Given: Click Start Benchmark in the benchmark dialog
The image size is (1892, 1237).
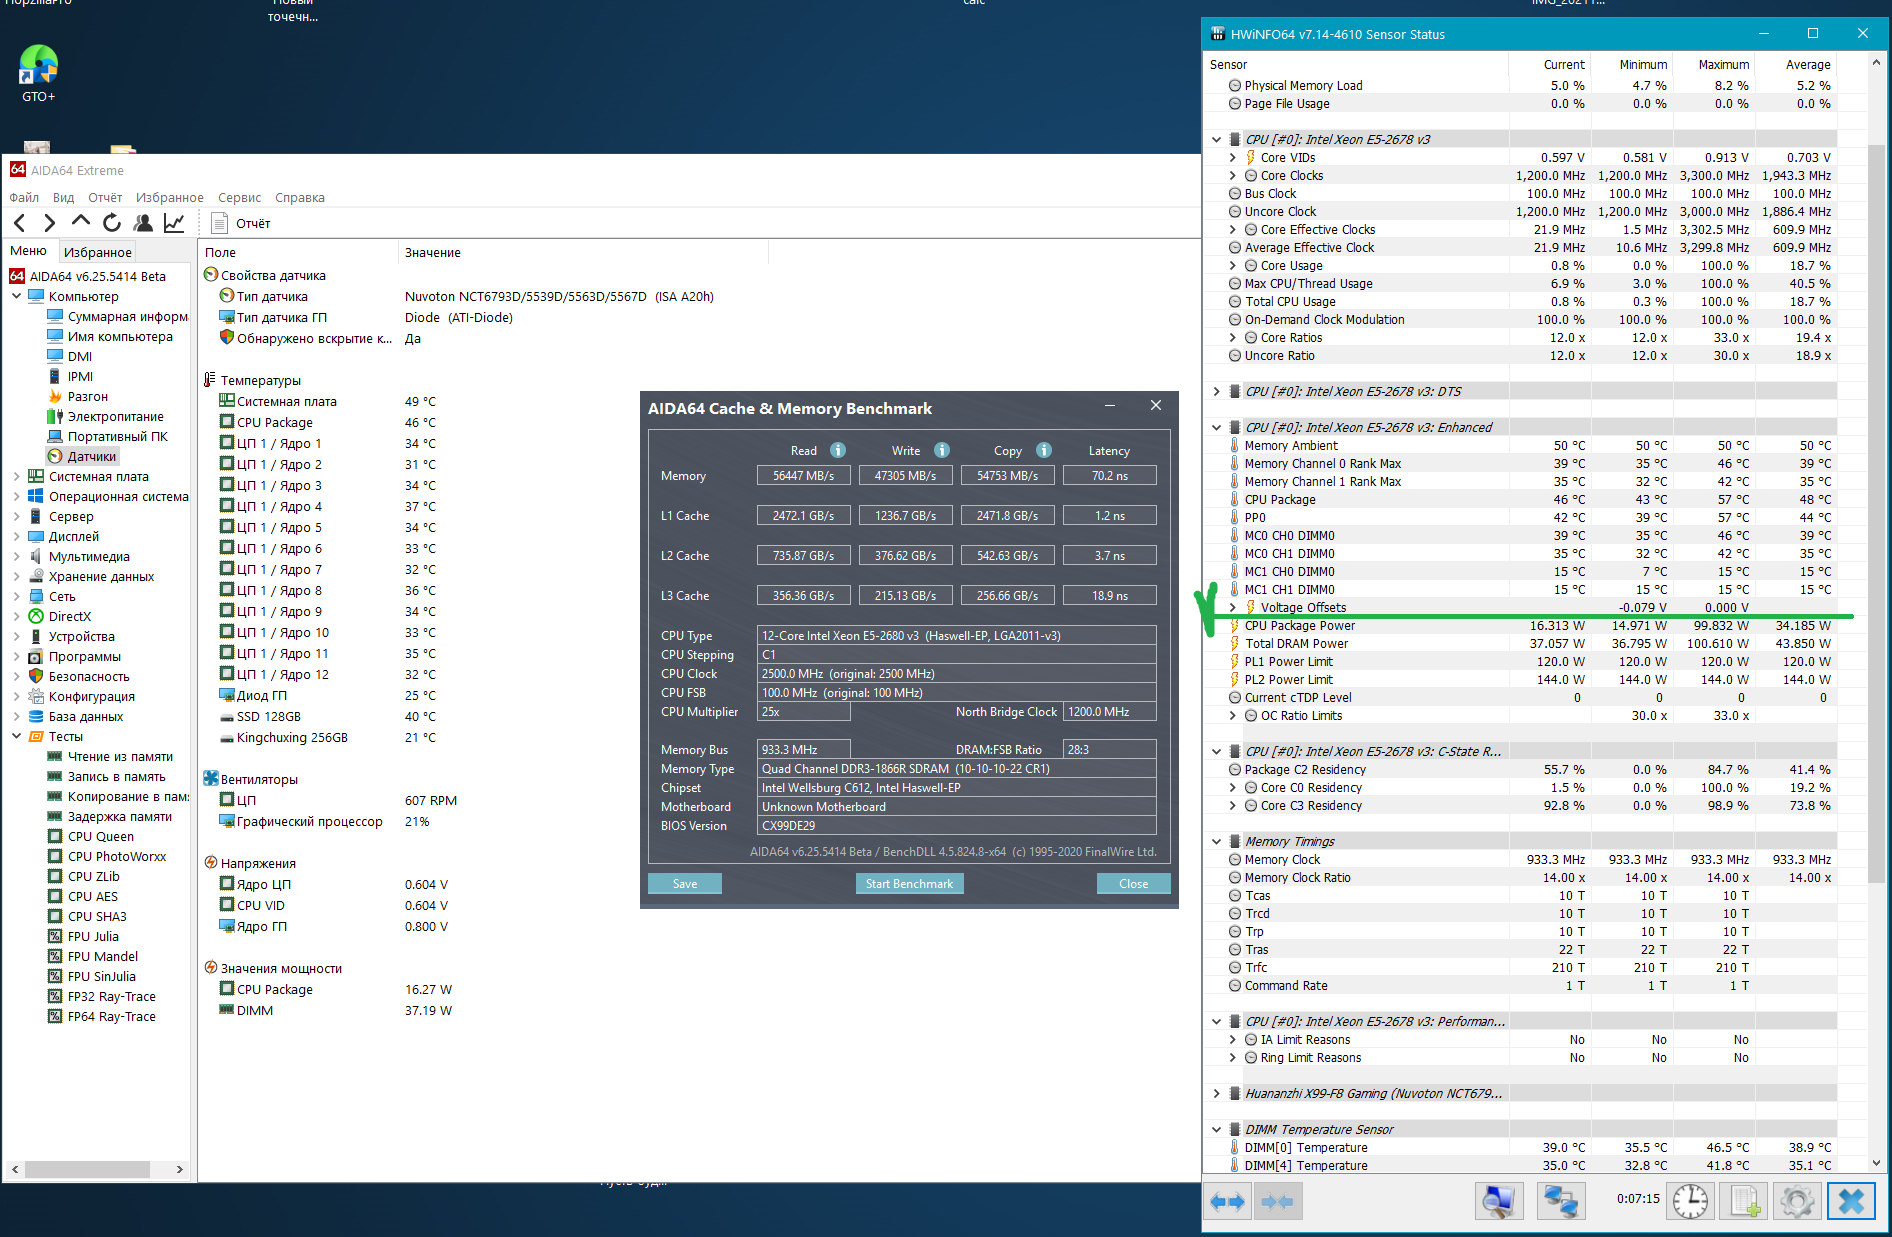Looking at the screenshot, I should pyautogui.click(x=909, y=883).
